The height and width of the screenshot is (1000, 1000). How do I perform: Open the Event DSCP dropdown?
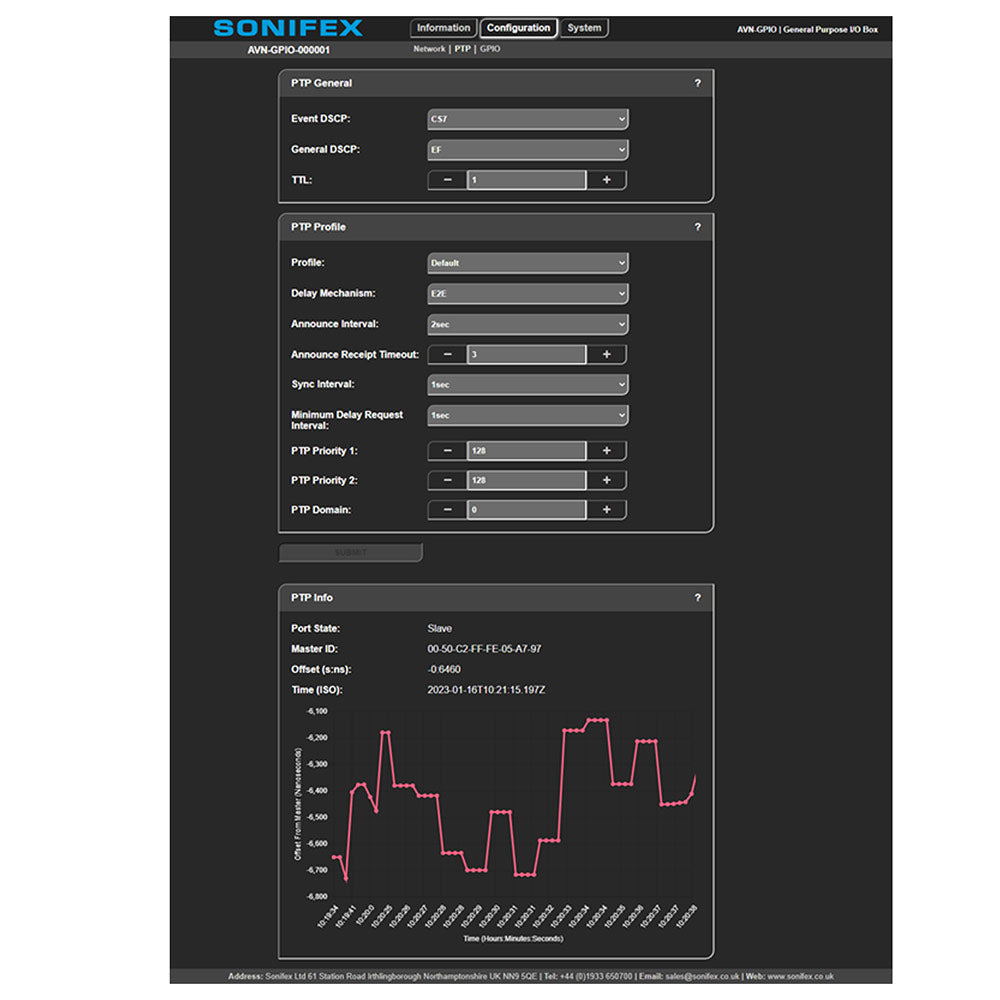(527, 119)
